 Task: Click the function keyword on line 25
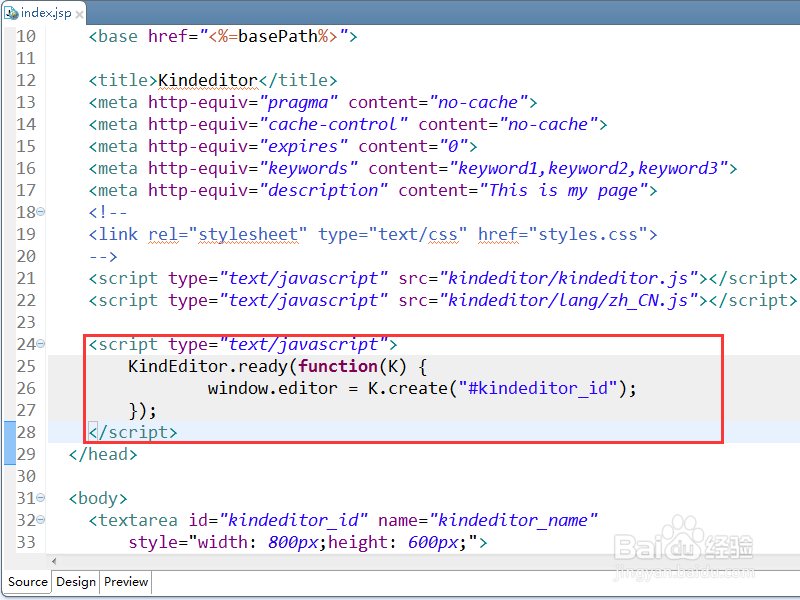click(x=338, y=366)
